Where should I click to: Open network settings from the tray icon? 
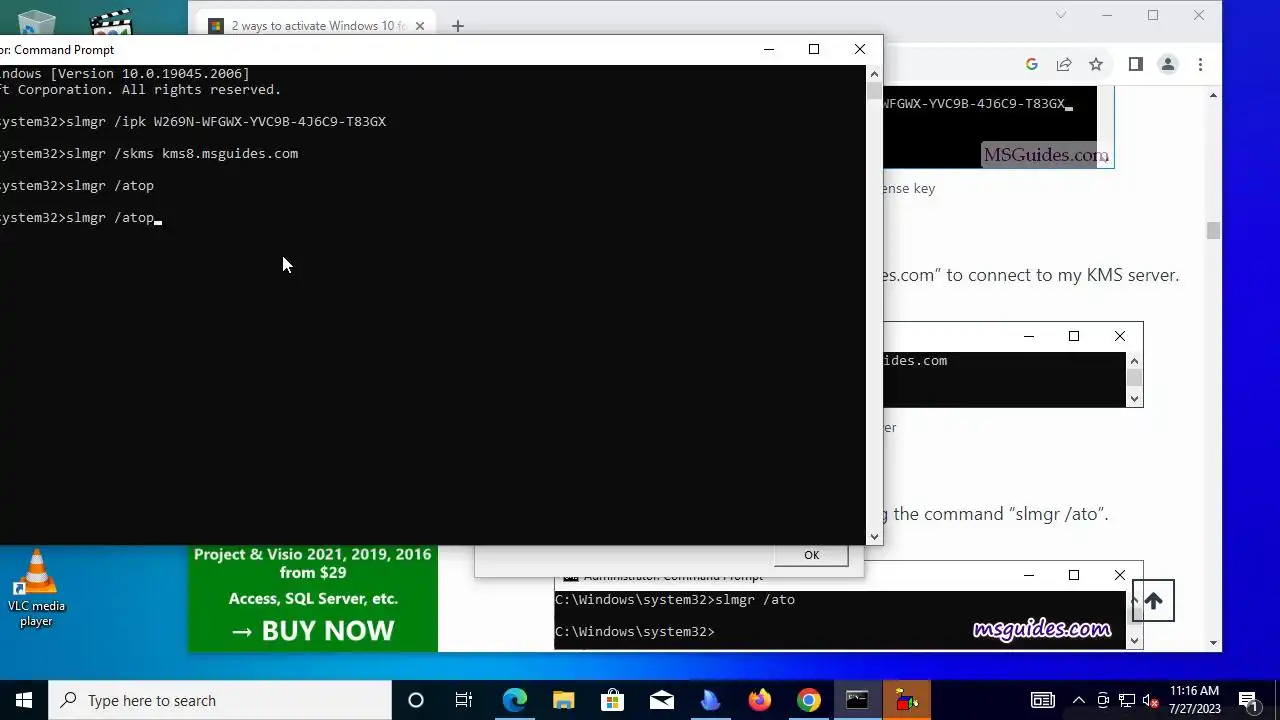pos(1127,700)
